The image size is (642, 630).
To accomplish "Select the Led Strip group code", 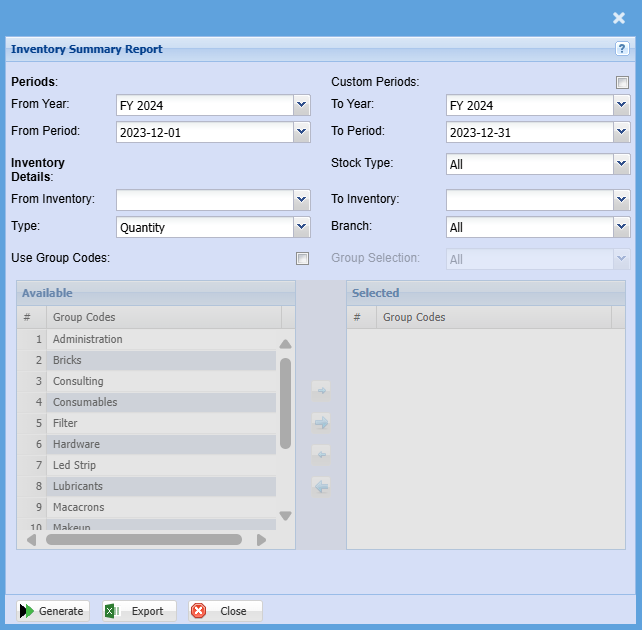I will [x=147, y=465].
